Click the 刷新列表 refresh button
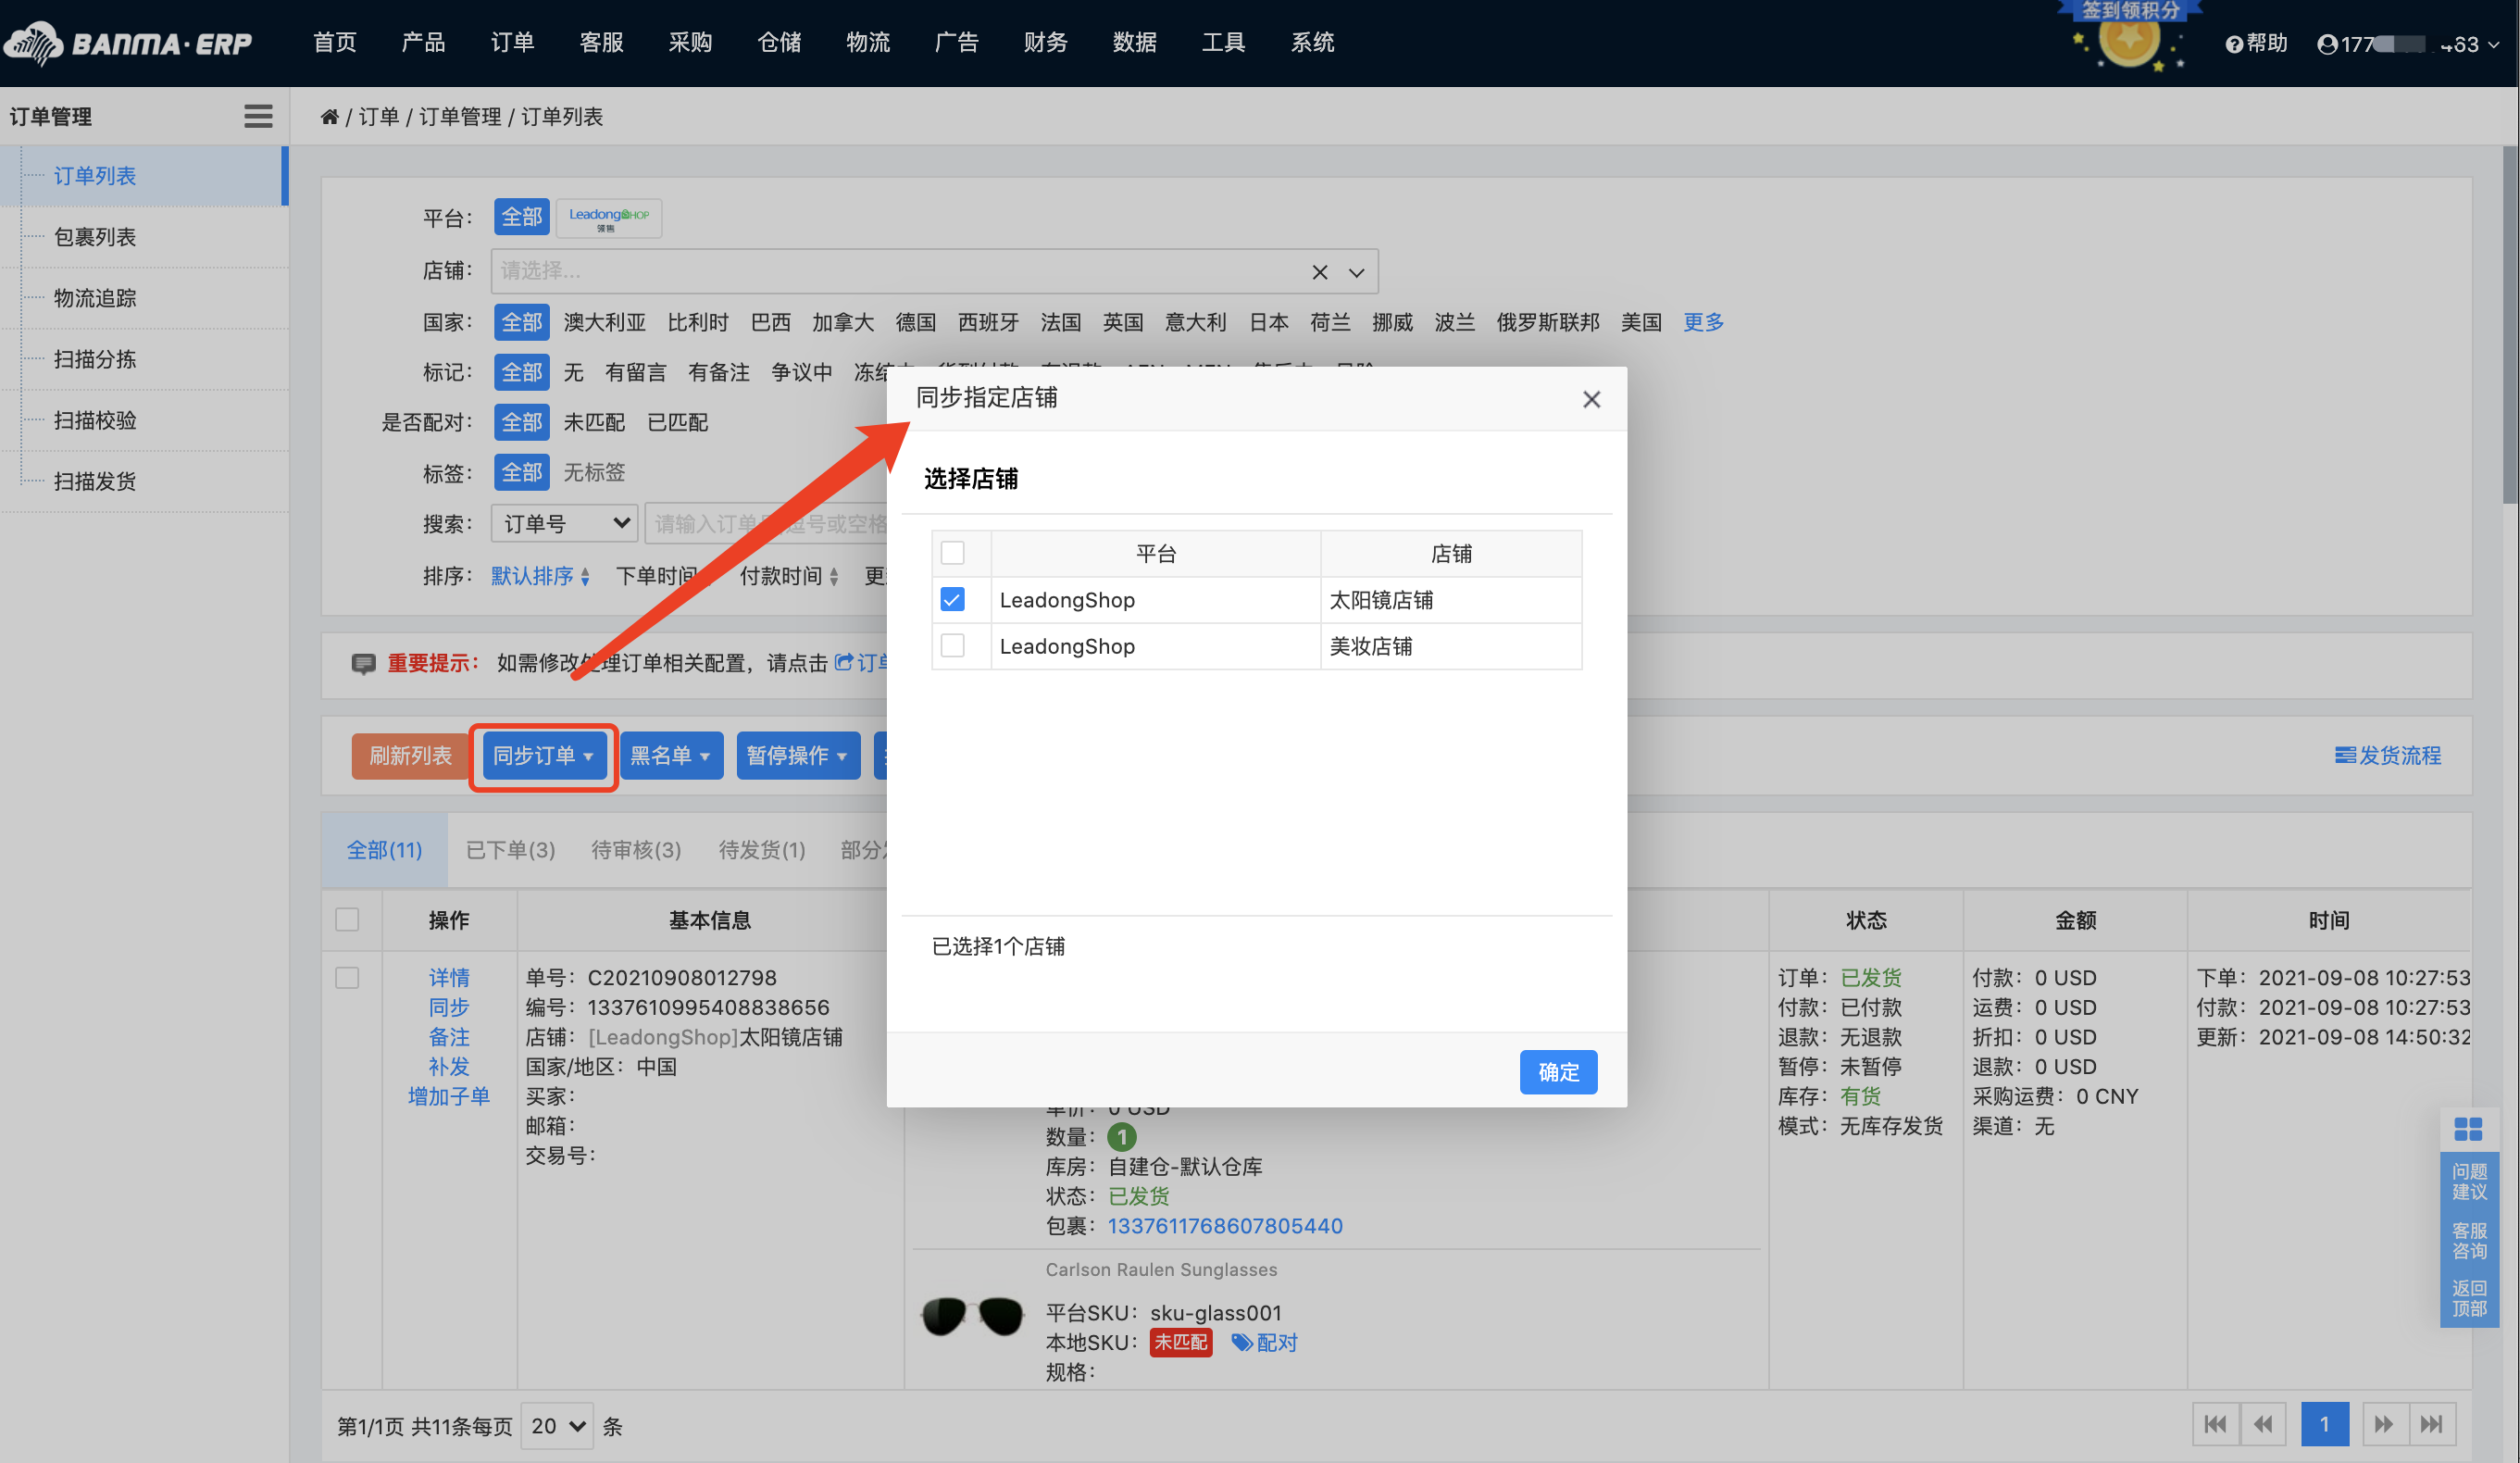Image resolution: width=2520 pixels, height=1463 pixels. click(409, 756)
